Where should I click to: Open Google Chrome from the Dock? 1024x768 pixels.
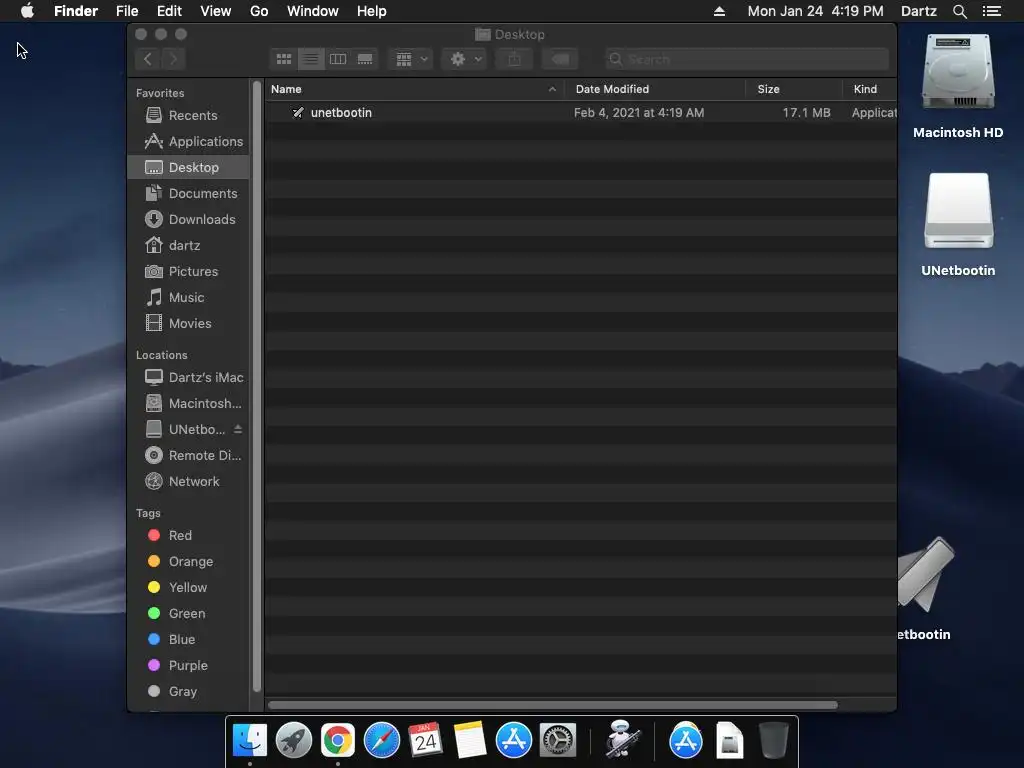click(338, 741)
